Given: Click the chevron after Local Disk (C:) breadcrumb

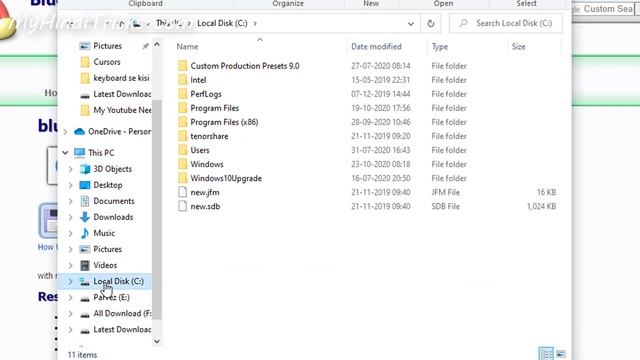Looking at the screenshot, I should (x=255, y=23).
